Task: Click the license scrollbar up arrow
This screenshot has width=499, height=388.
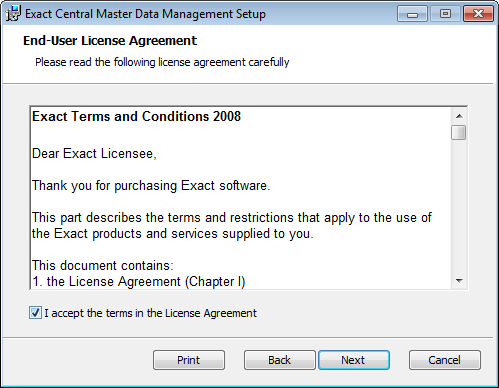Action: (459, 116)
